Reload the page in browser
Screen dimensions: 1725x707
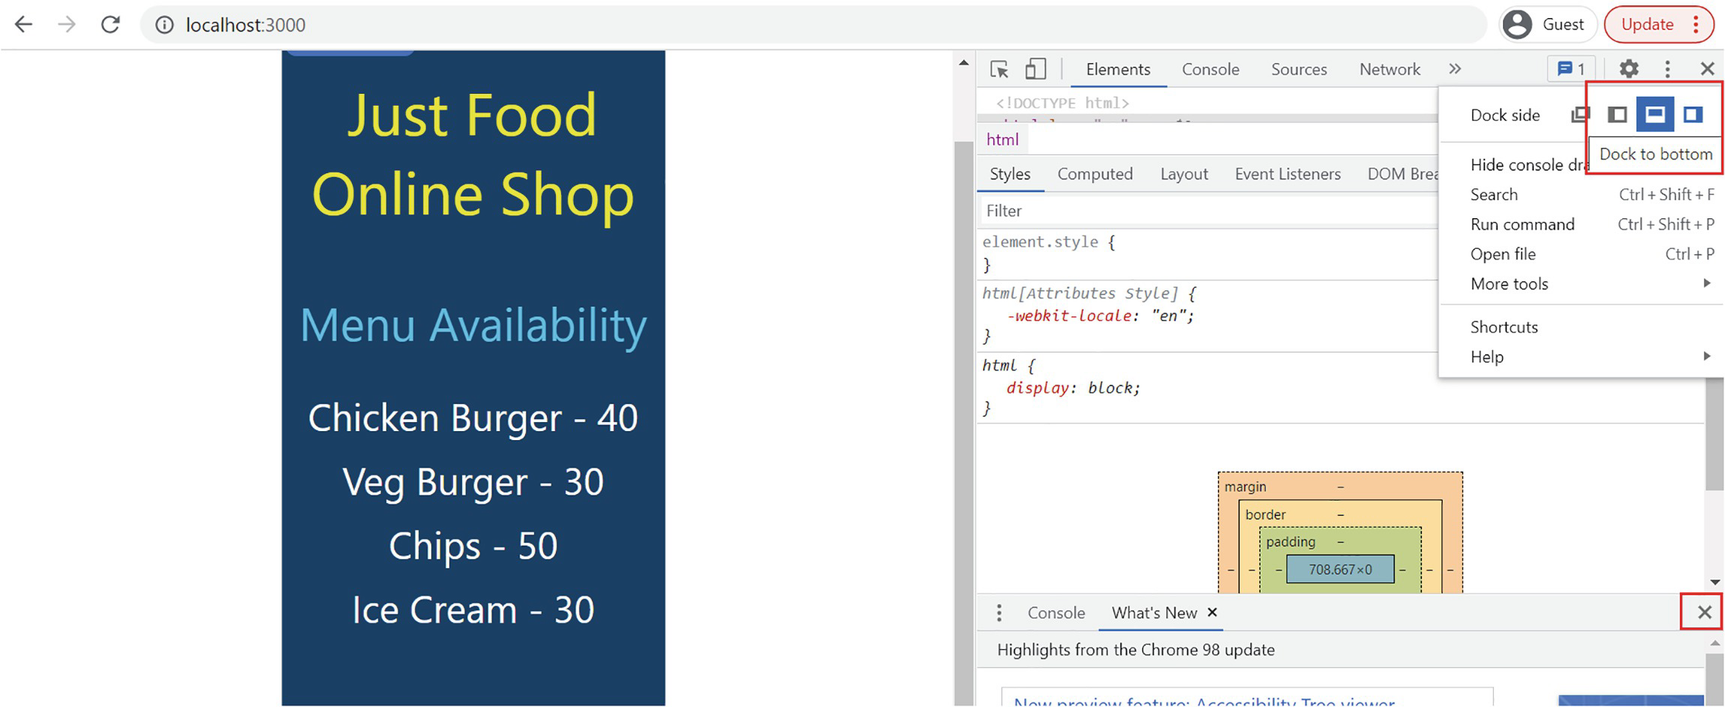pyautogui.click(x=110, y=25)
